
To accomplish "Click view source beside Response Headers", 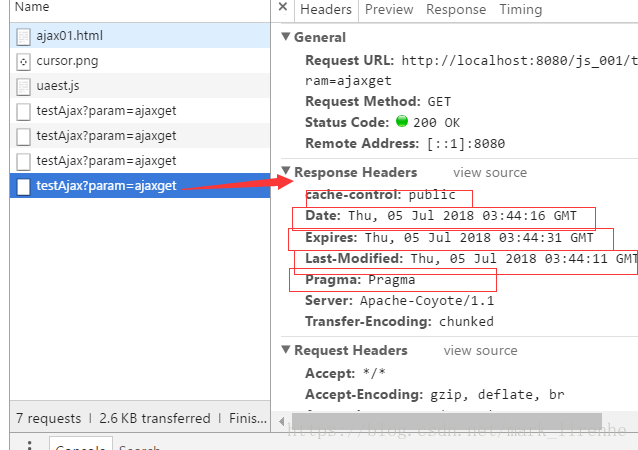I will (x=490, y=173).
